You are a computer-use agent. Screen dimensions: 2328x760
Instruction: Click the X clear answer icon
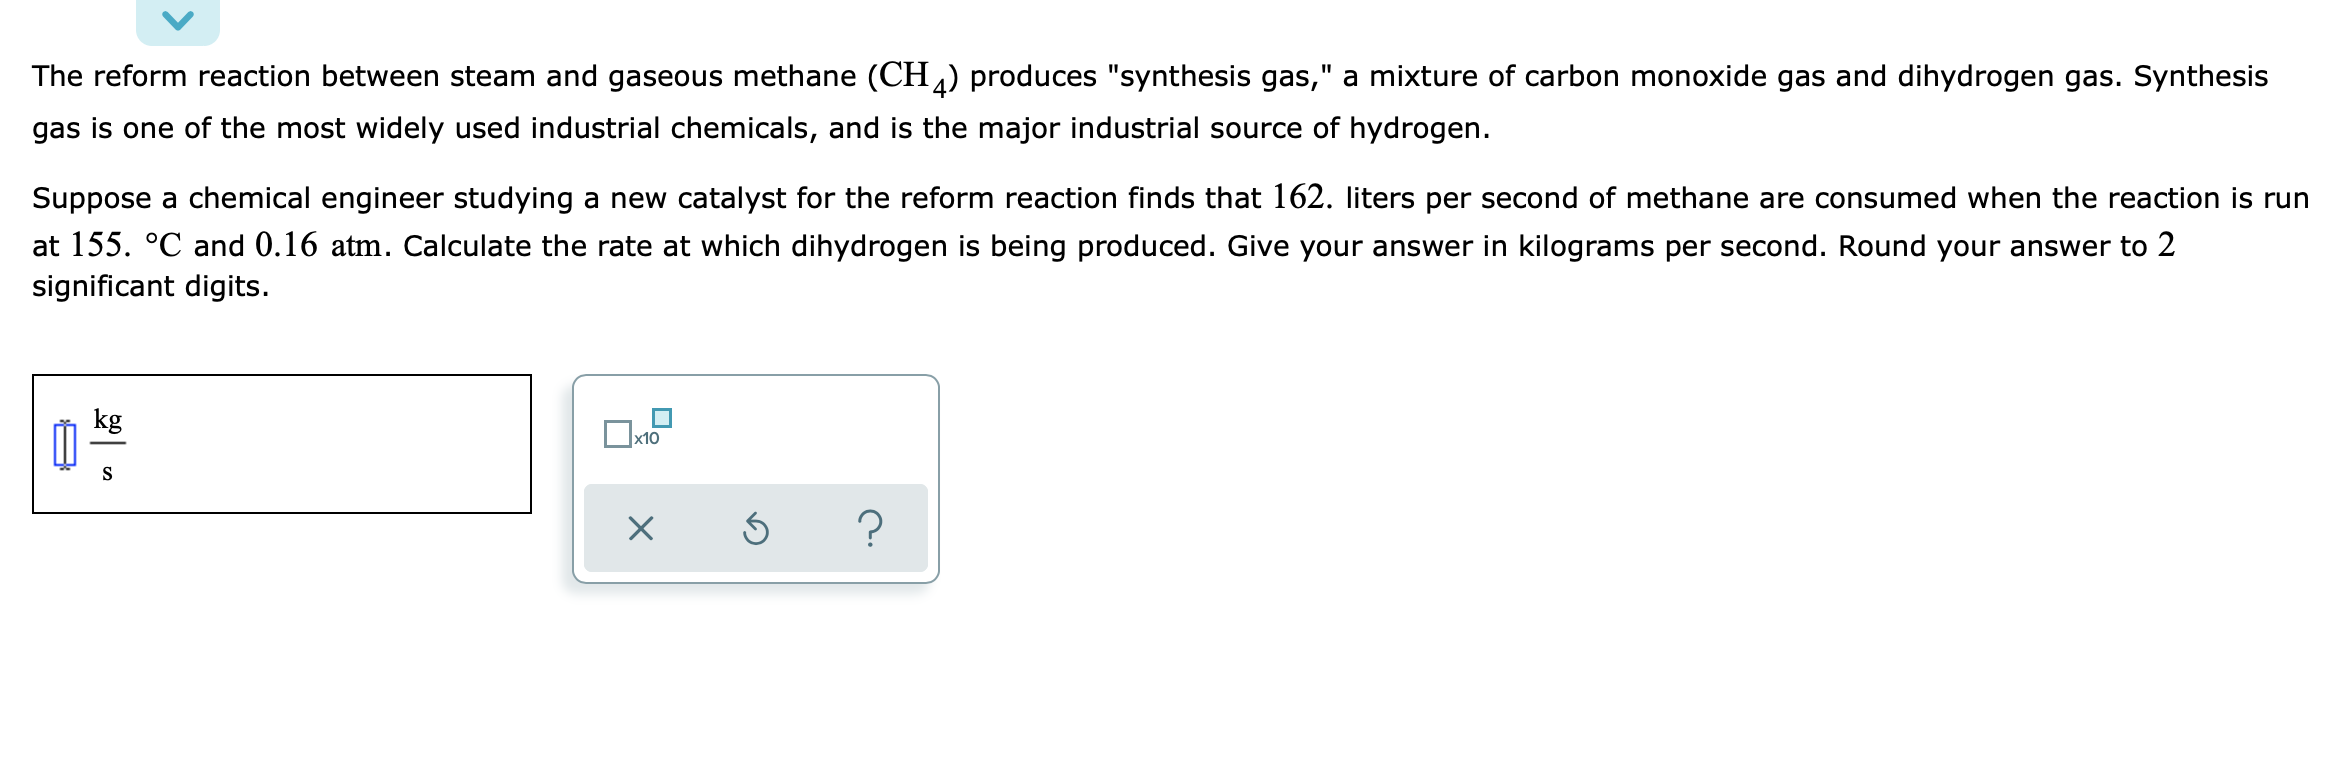[x=640, y=529]
